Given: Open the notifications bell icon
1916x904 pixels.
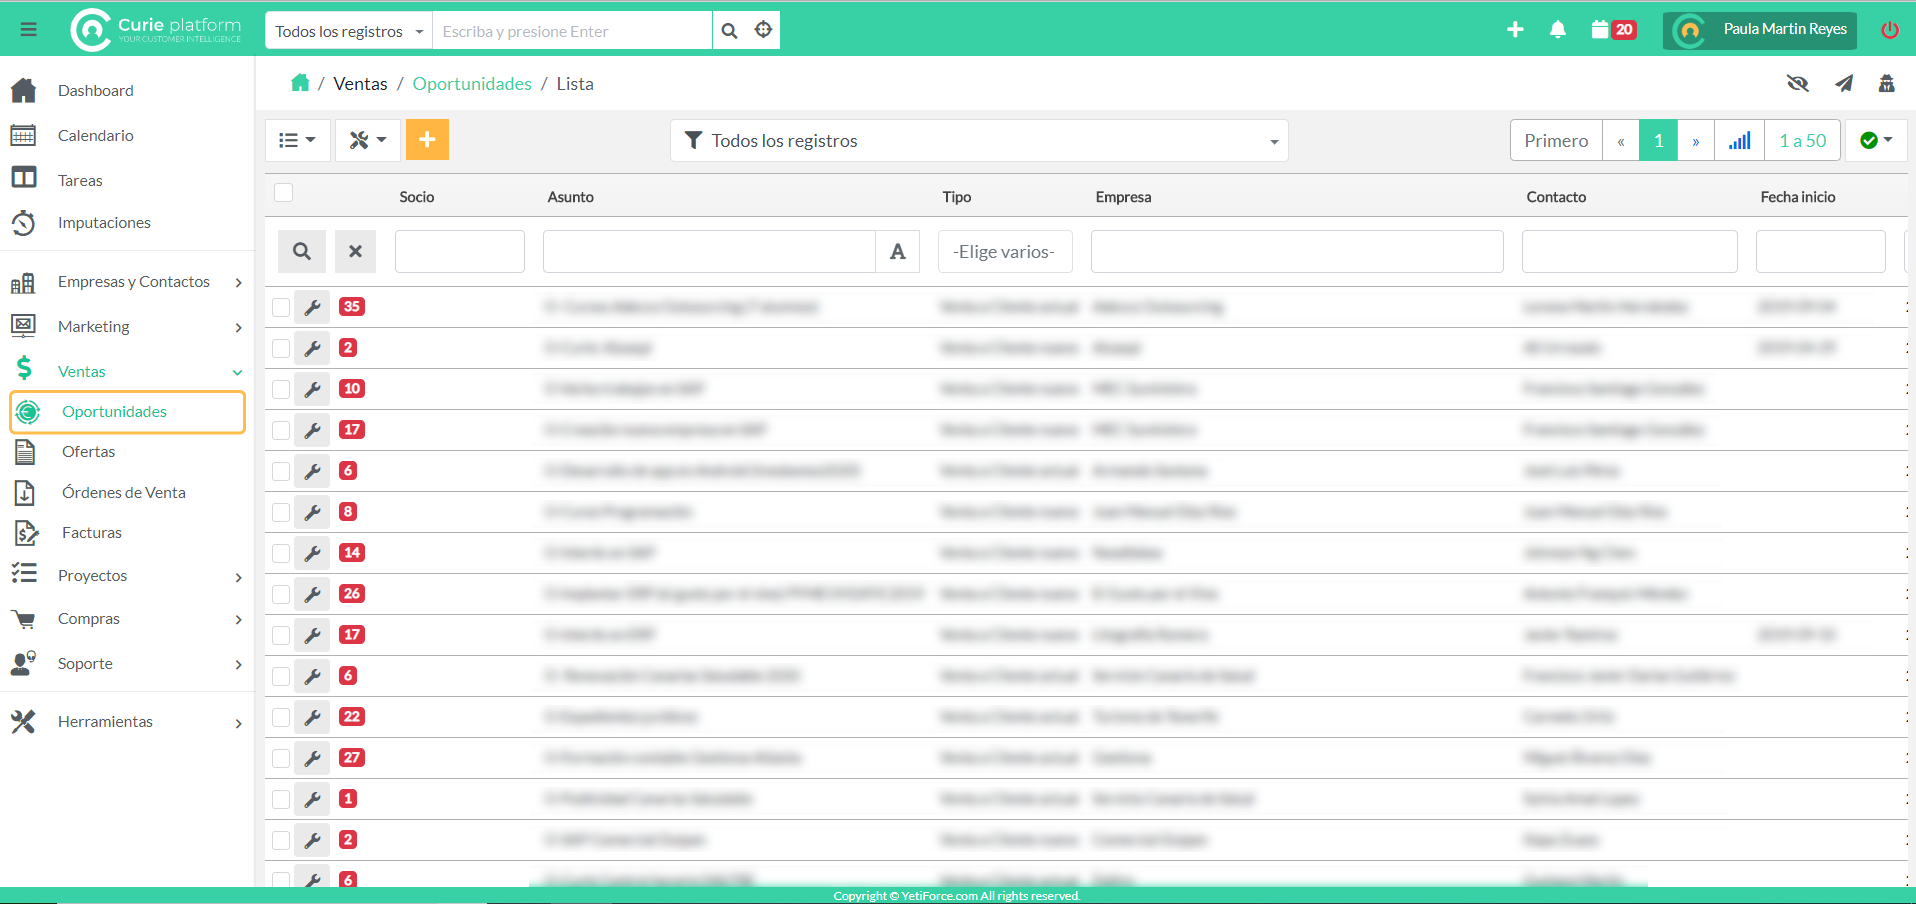Looking at the screenshot, I should coord(1557,30).
